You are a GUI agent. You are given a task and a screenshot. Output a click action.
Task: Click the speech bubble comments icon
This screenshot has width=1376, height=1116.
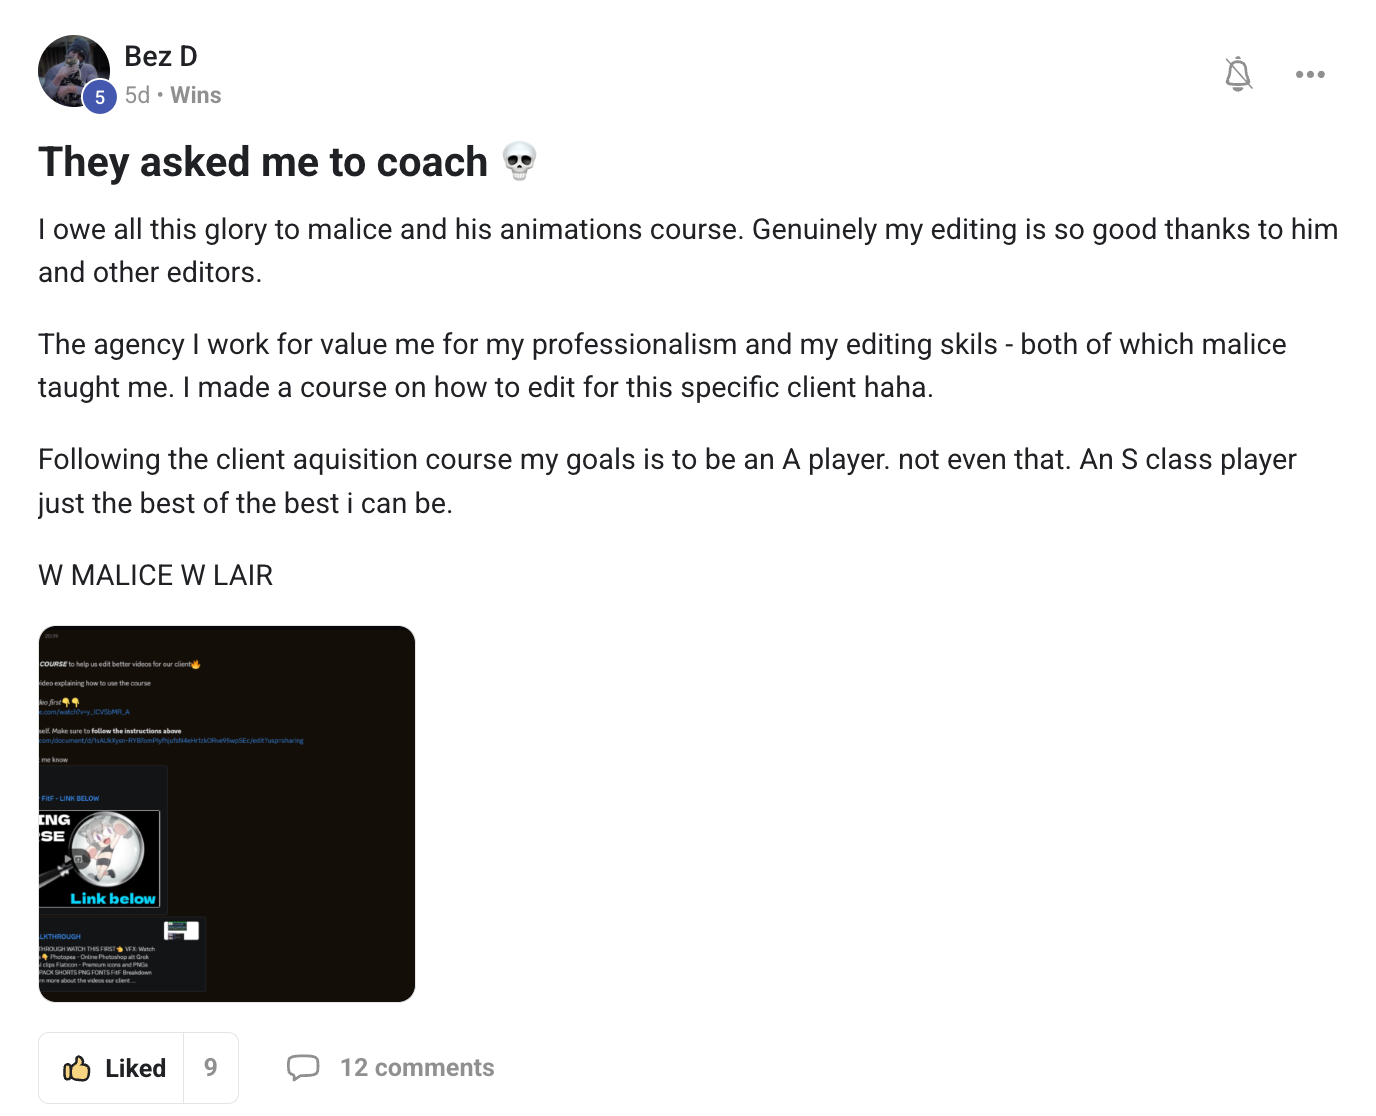click(x=303, y=1068)
